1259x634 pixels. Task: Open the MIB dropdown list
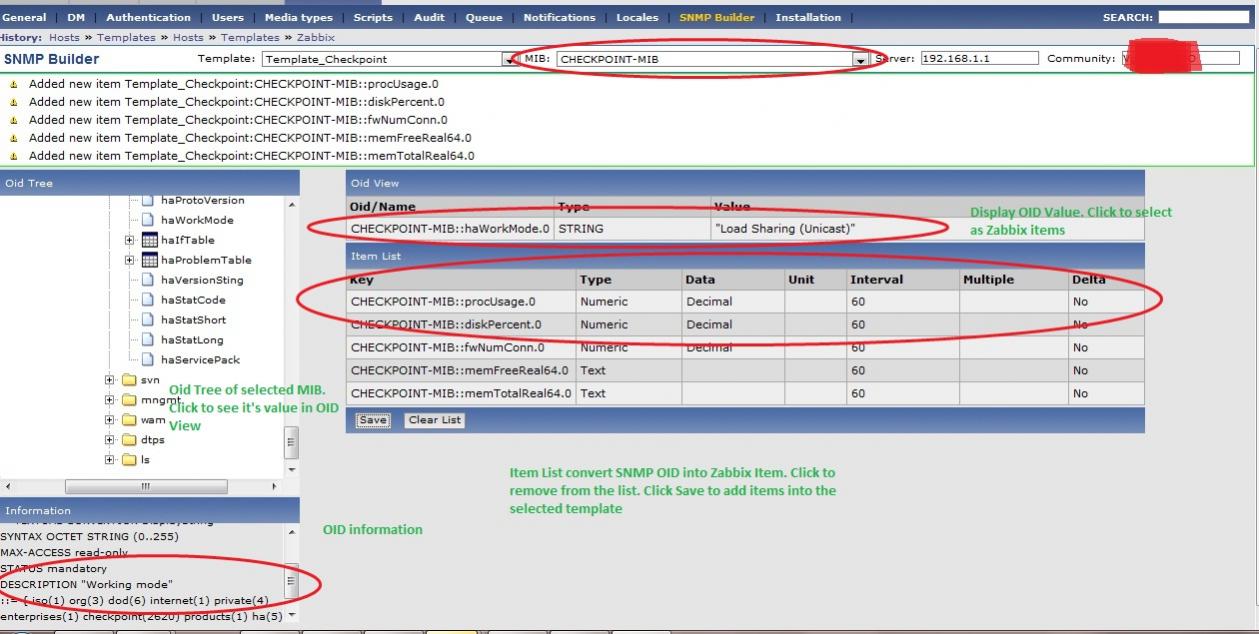click(860, 60)
